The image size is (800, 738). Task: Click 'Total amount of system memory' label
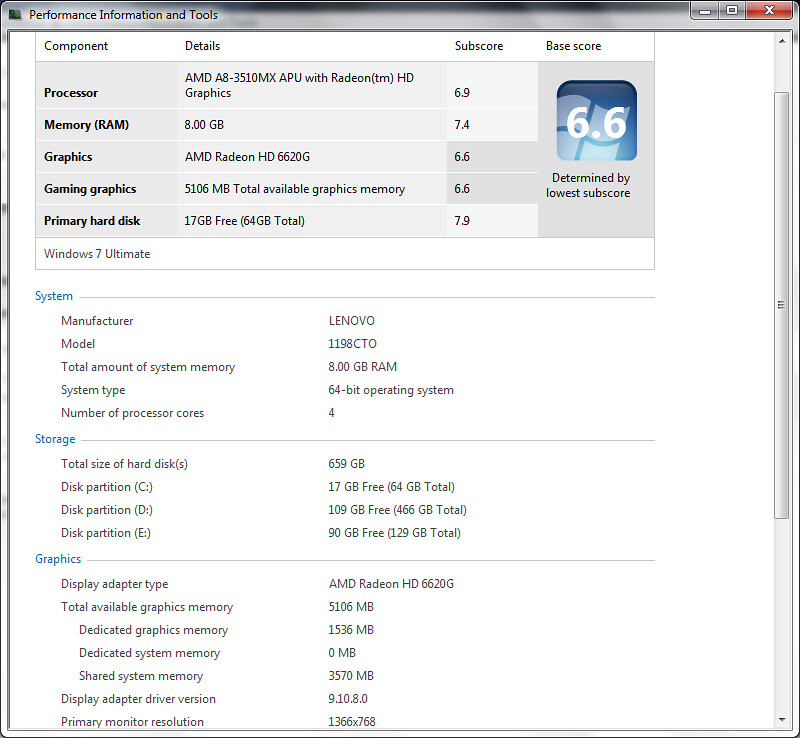point(148,367)
